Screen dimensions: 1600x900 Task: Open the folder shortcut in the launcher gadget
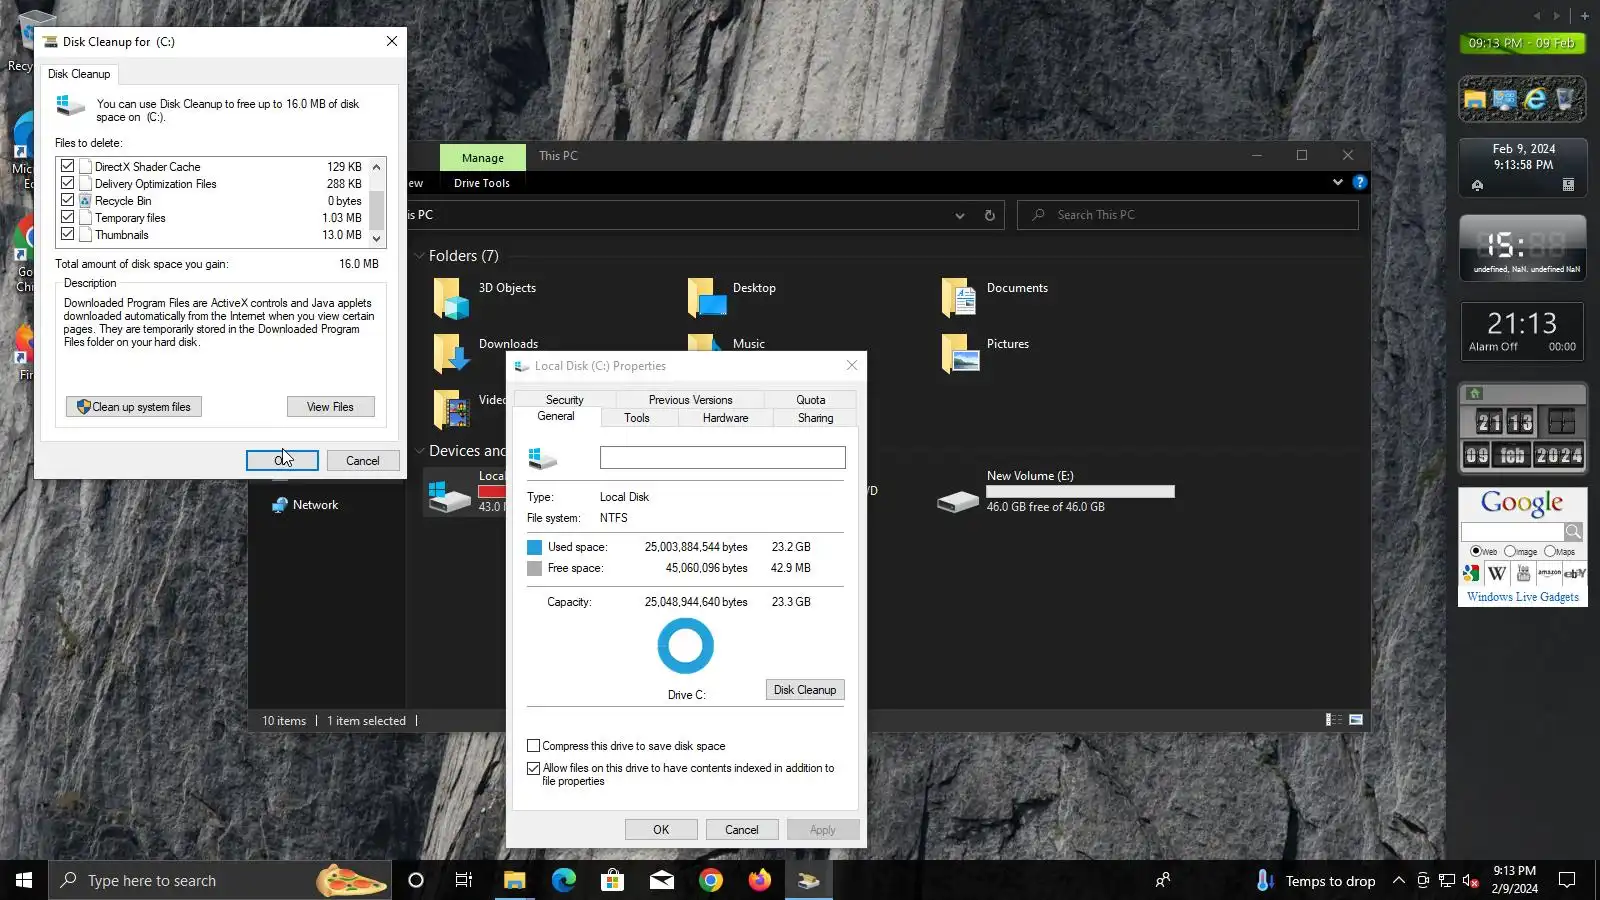1475,99
